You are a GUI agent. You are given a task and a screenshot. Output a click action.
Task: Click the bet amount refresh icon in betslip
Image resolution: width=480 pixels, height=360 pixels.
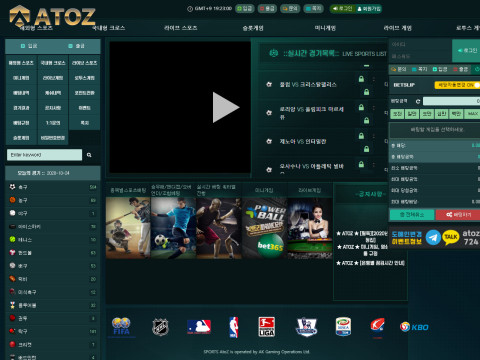(x=418, y=101)
